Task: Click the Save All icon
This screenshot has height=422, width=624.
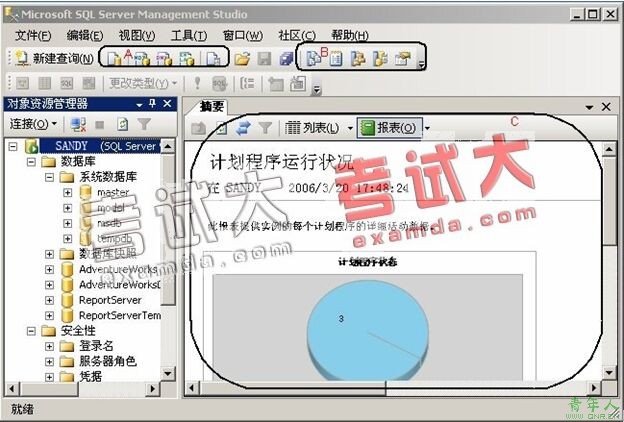Action: (286, 59)
